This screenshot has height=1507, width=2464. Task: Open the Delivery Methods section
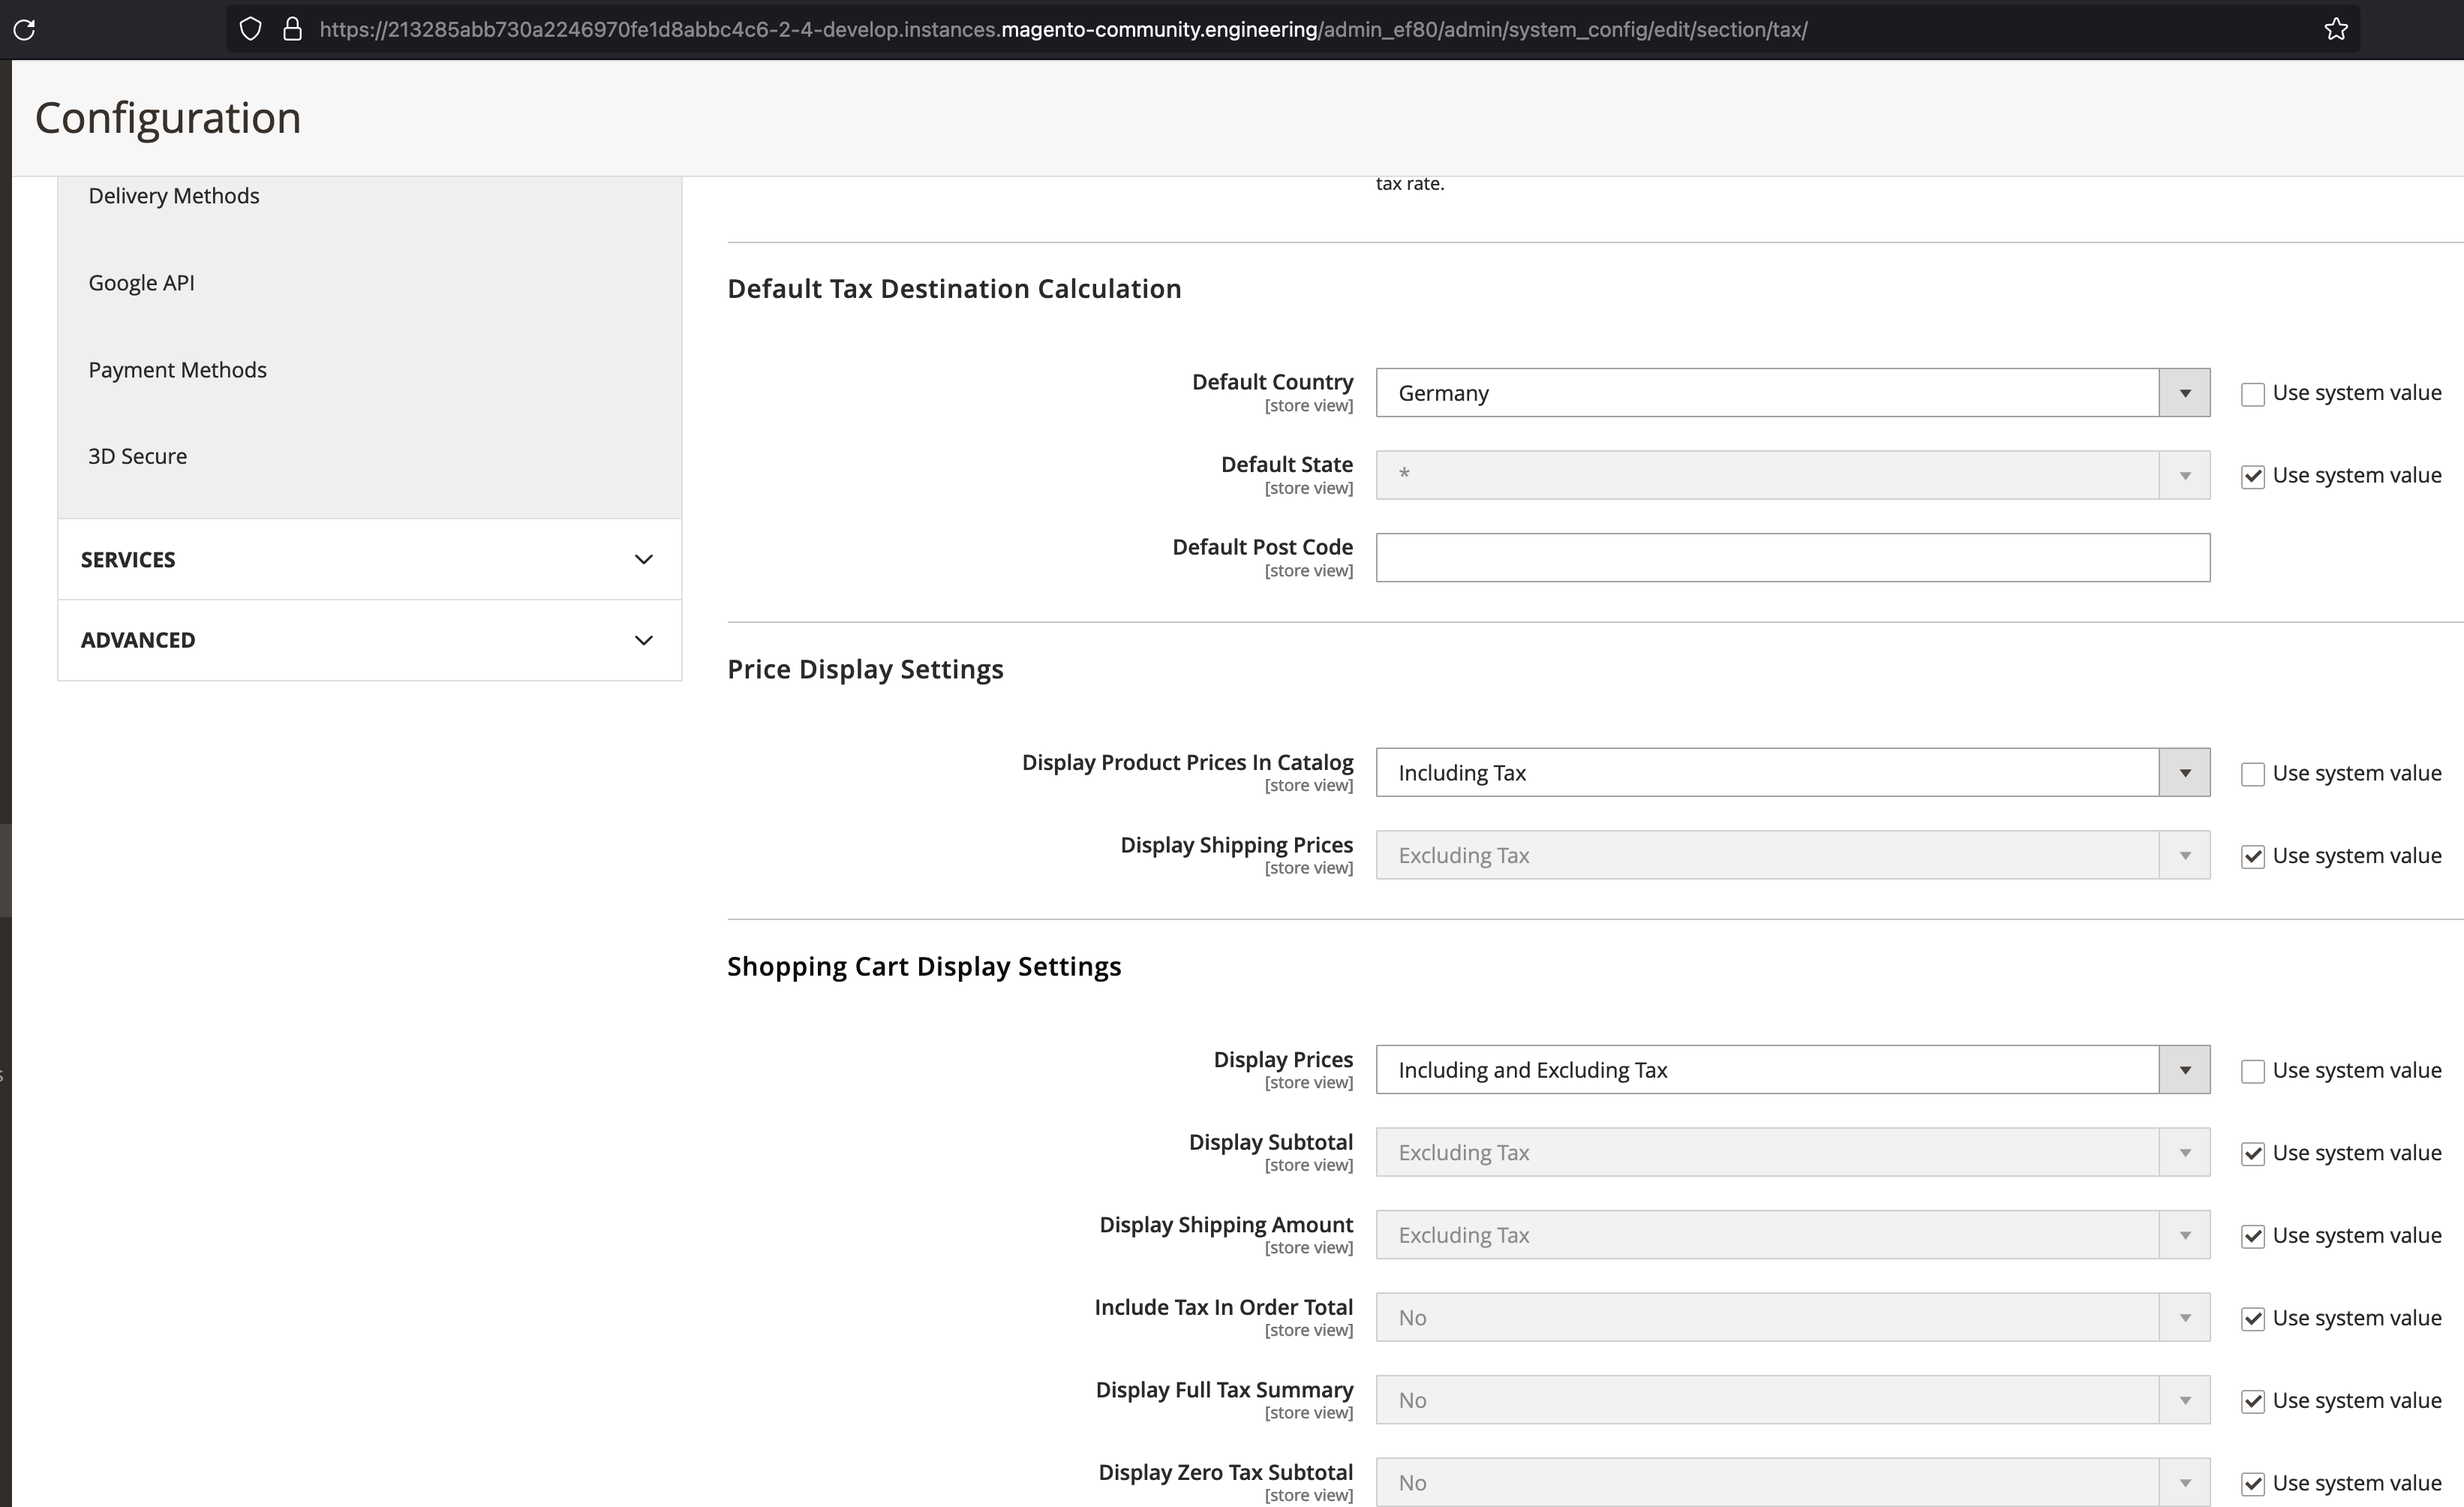(x=173, y=195)
